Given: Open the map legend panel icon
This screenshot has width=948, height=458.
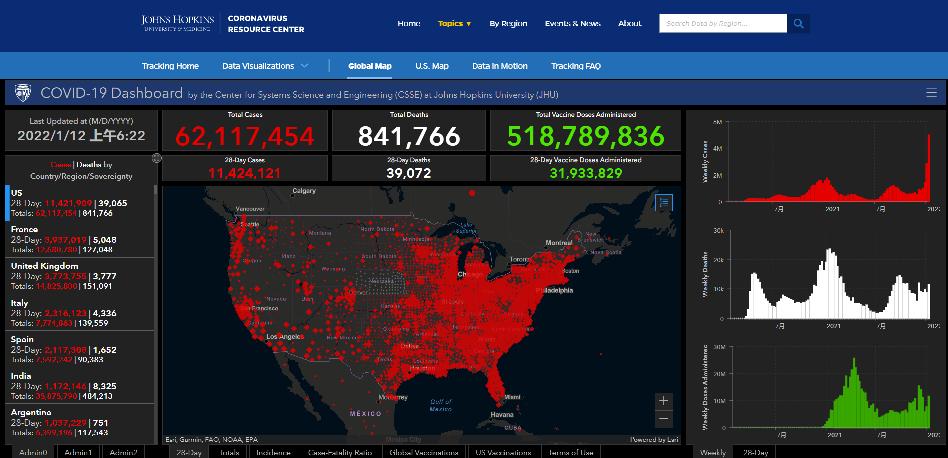Looking at the screenshot, I should tap(665, 202).
